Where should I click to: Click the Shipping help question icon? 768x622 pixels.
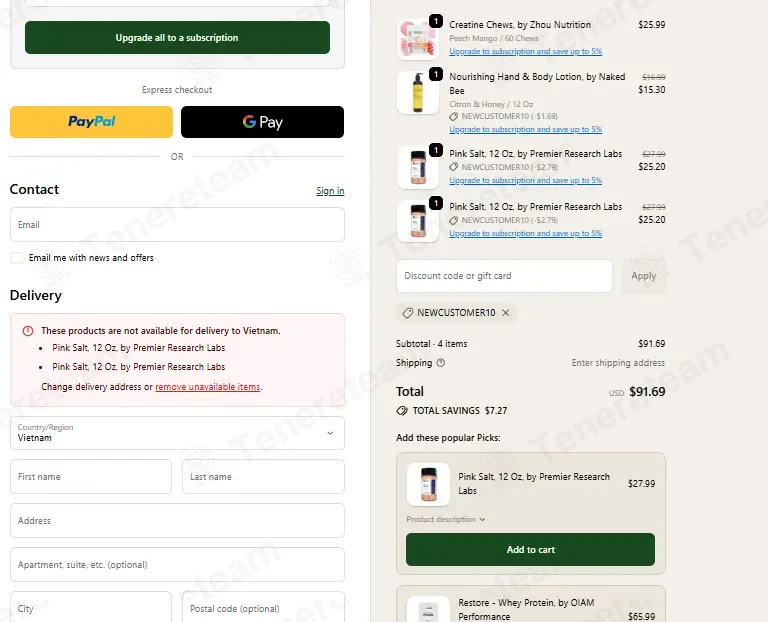[441, 363]
